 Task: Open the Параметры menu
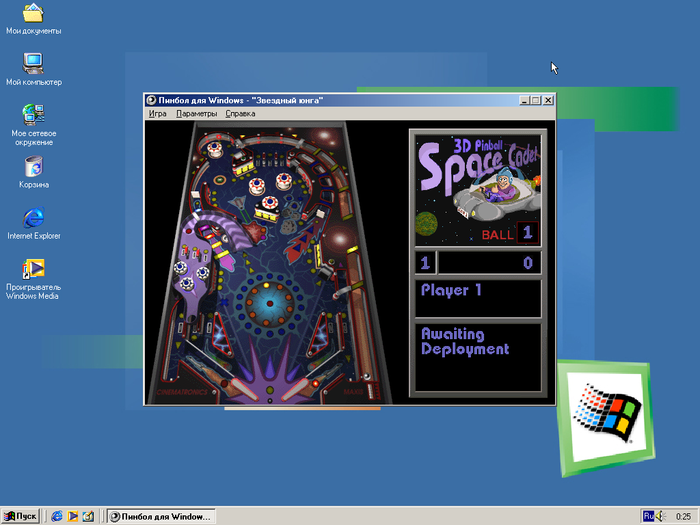(x=196, y=113)
